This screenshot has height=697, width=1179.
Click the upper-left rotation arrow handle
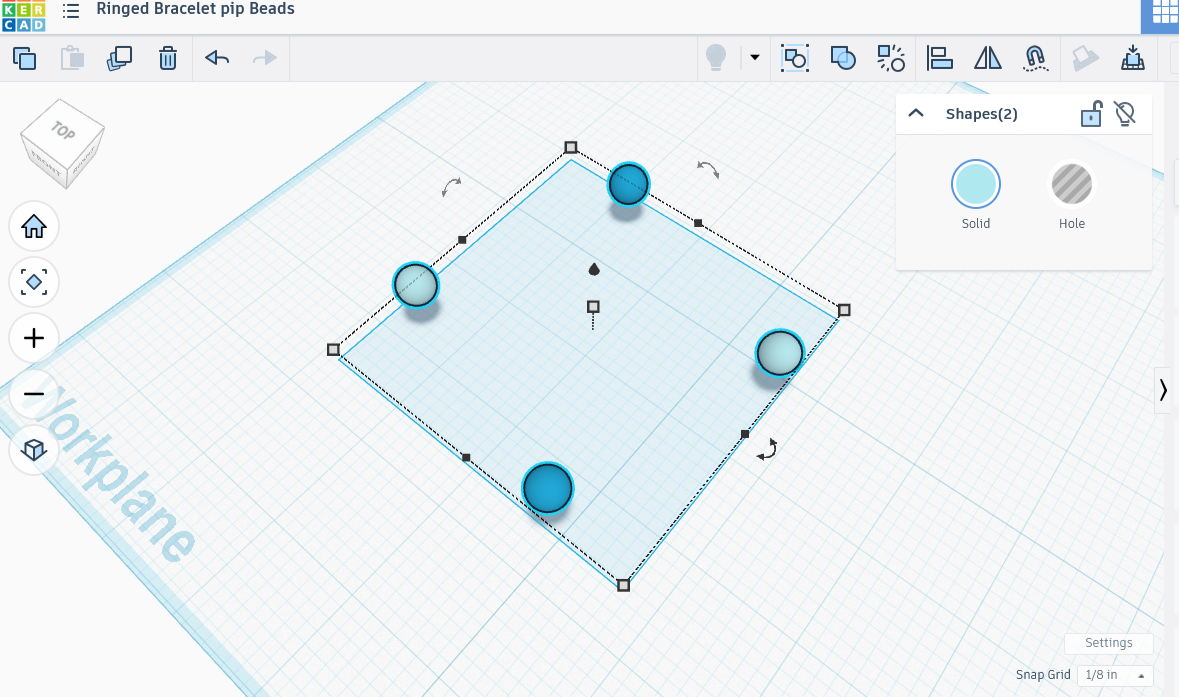451,186
